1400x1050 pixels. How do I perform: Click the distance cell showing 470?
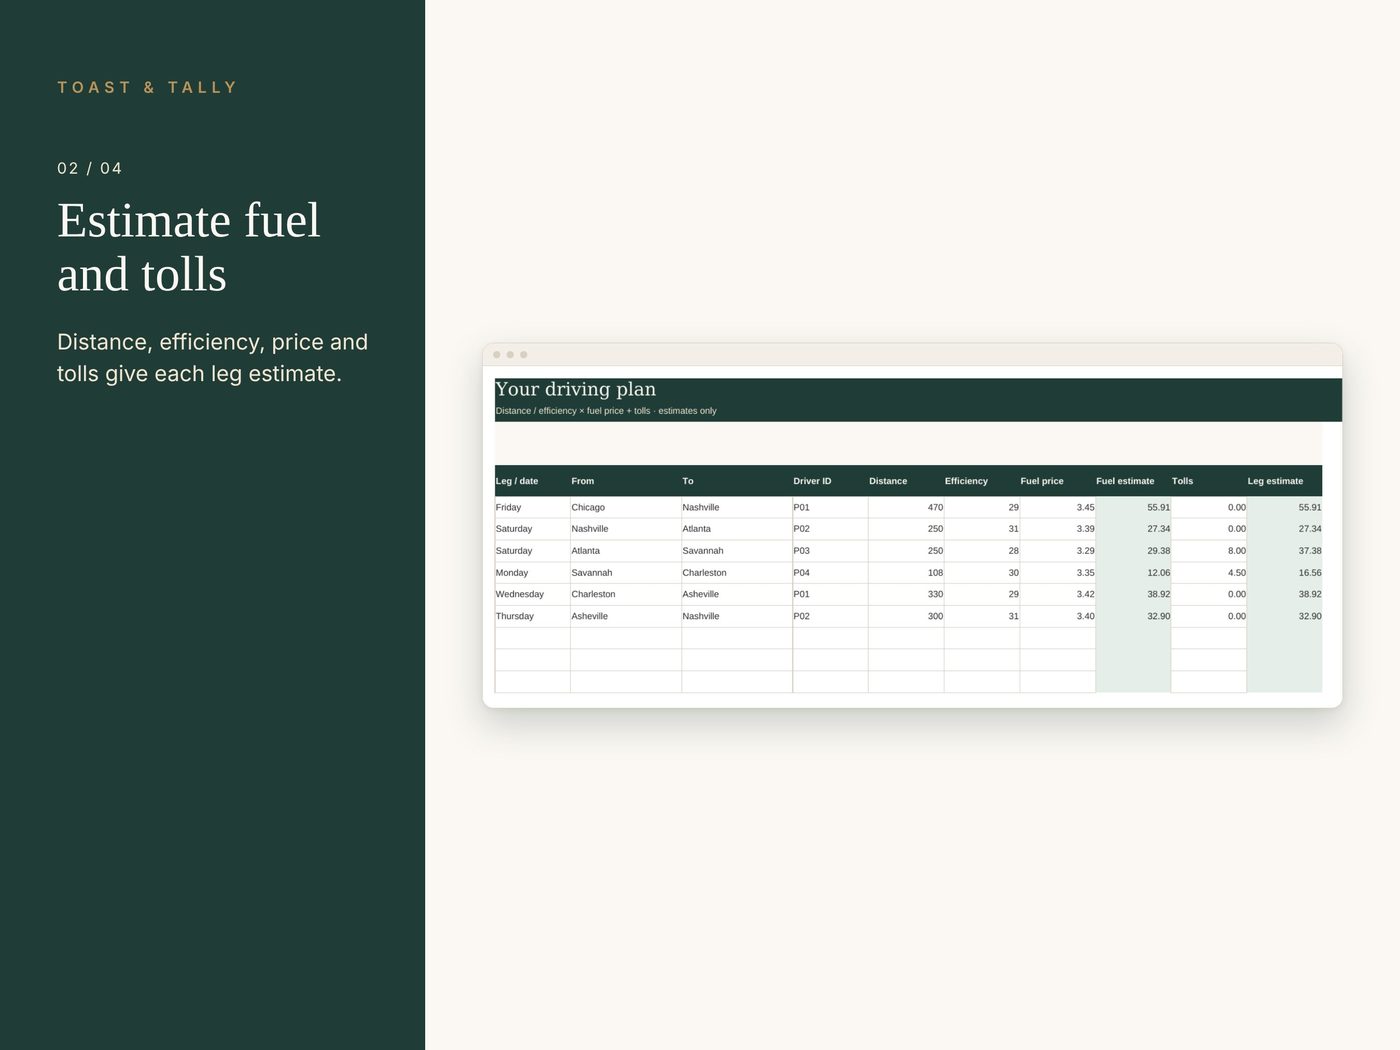906,507
